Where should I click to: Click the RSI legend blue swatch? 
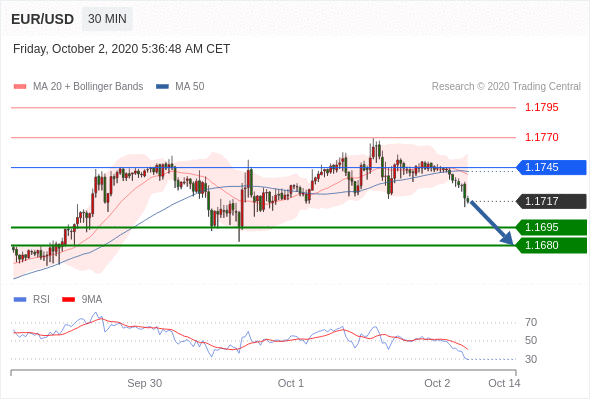click(20, 300)
